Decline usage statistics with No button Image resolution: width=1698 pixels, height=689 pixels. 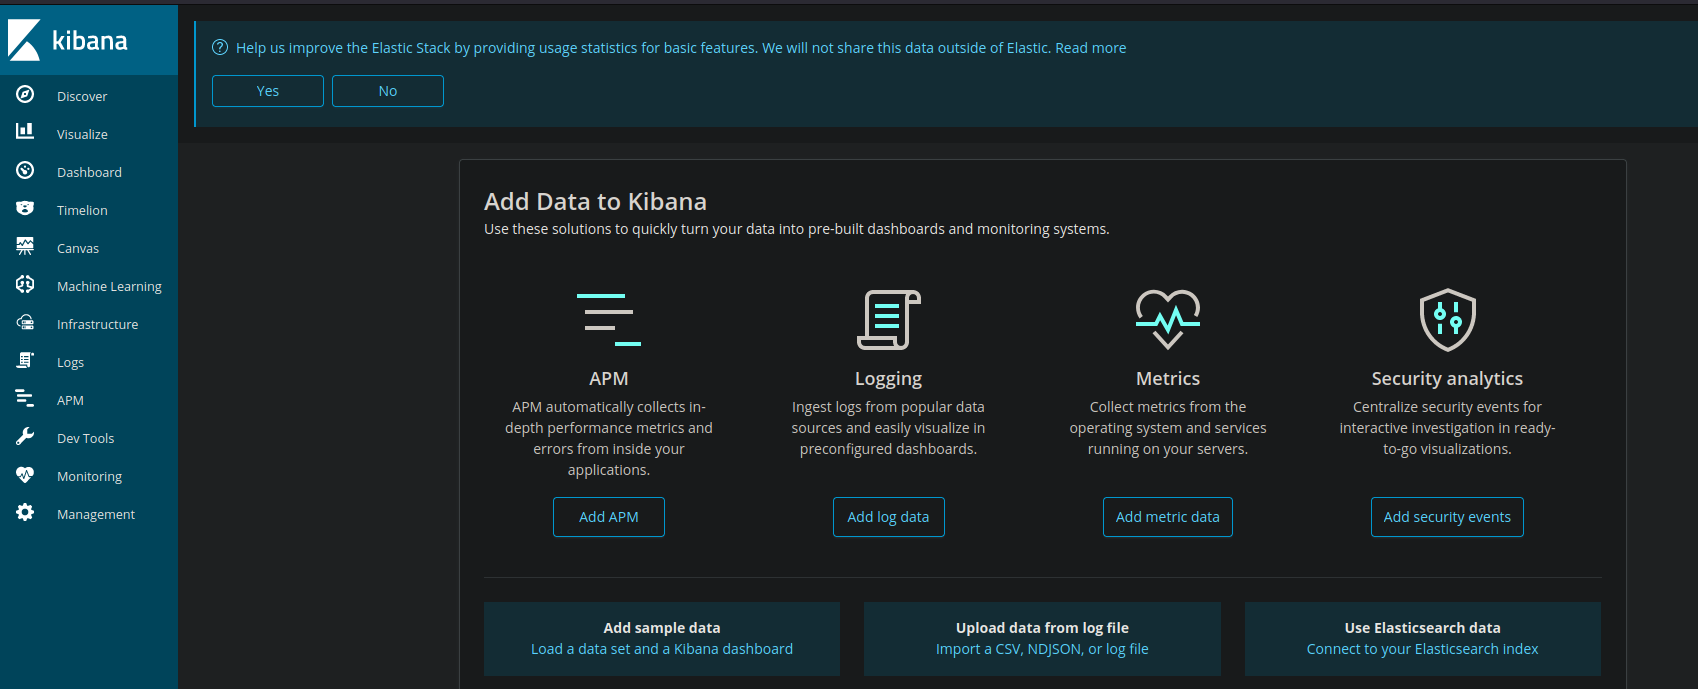click(x=388, y=91)
